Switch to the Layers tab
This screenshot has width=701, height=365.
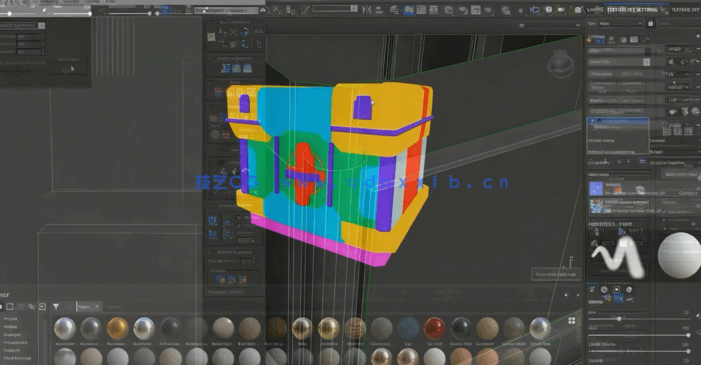click(595, 9)
